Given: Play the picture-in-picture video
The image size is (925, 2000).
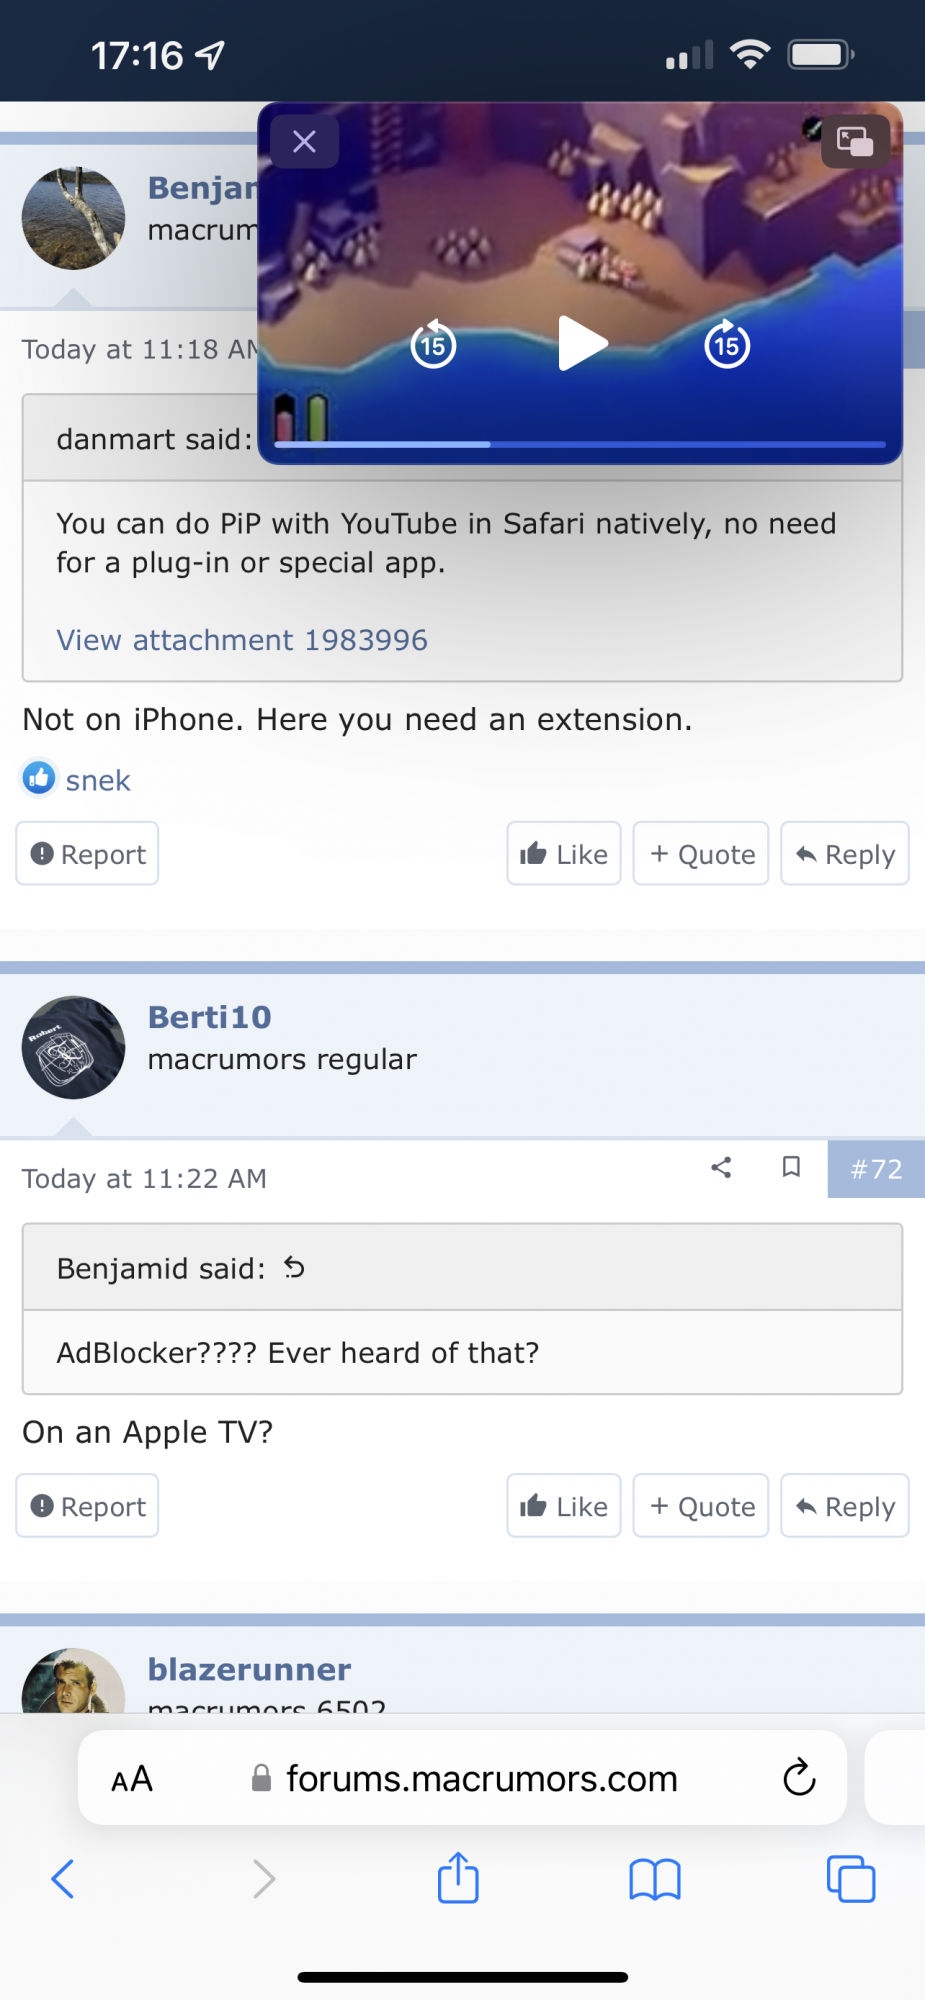Looking at the screenshot, I should (581, 343).
